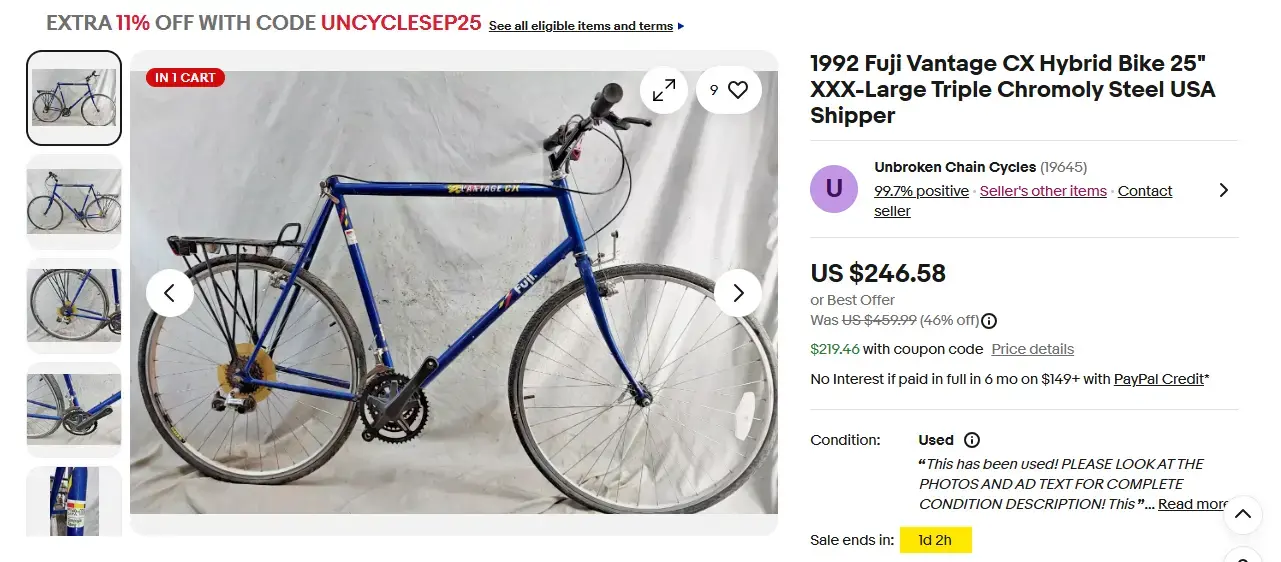Select the frame sticker thumbnail
Viewport: 1281px width, 562px height.
pyautogui.click(x=74, y=502)
